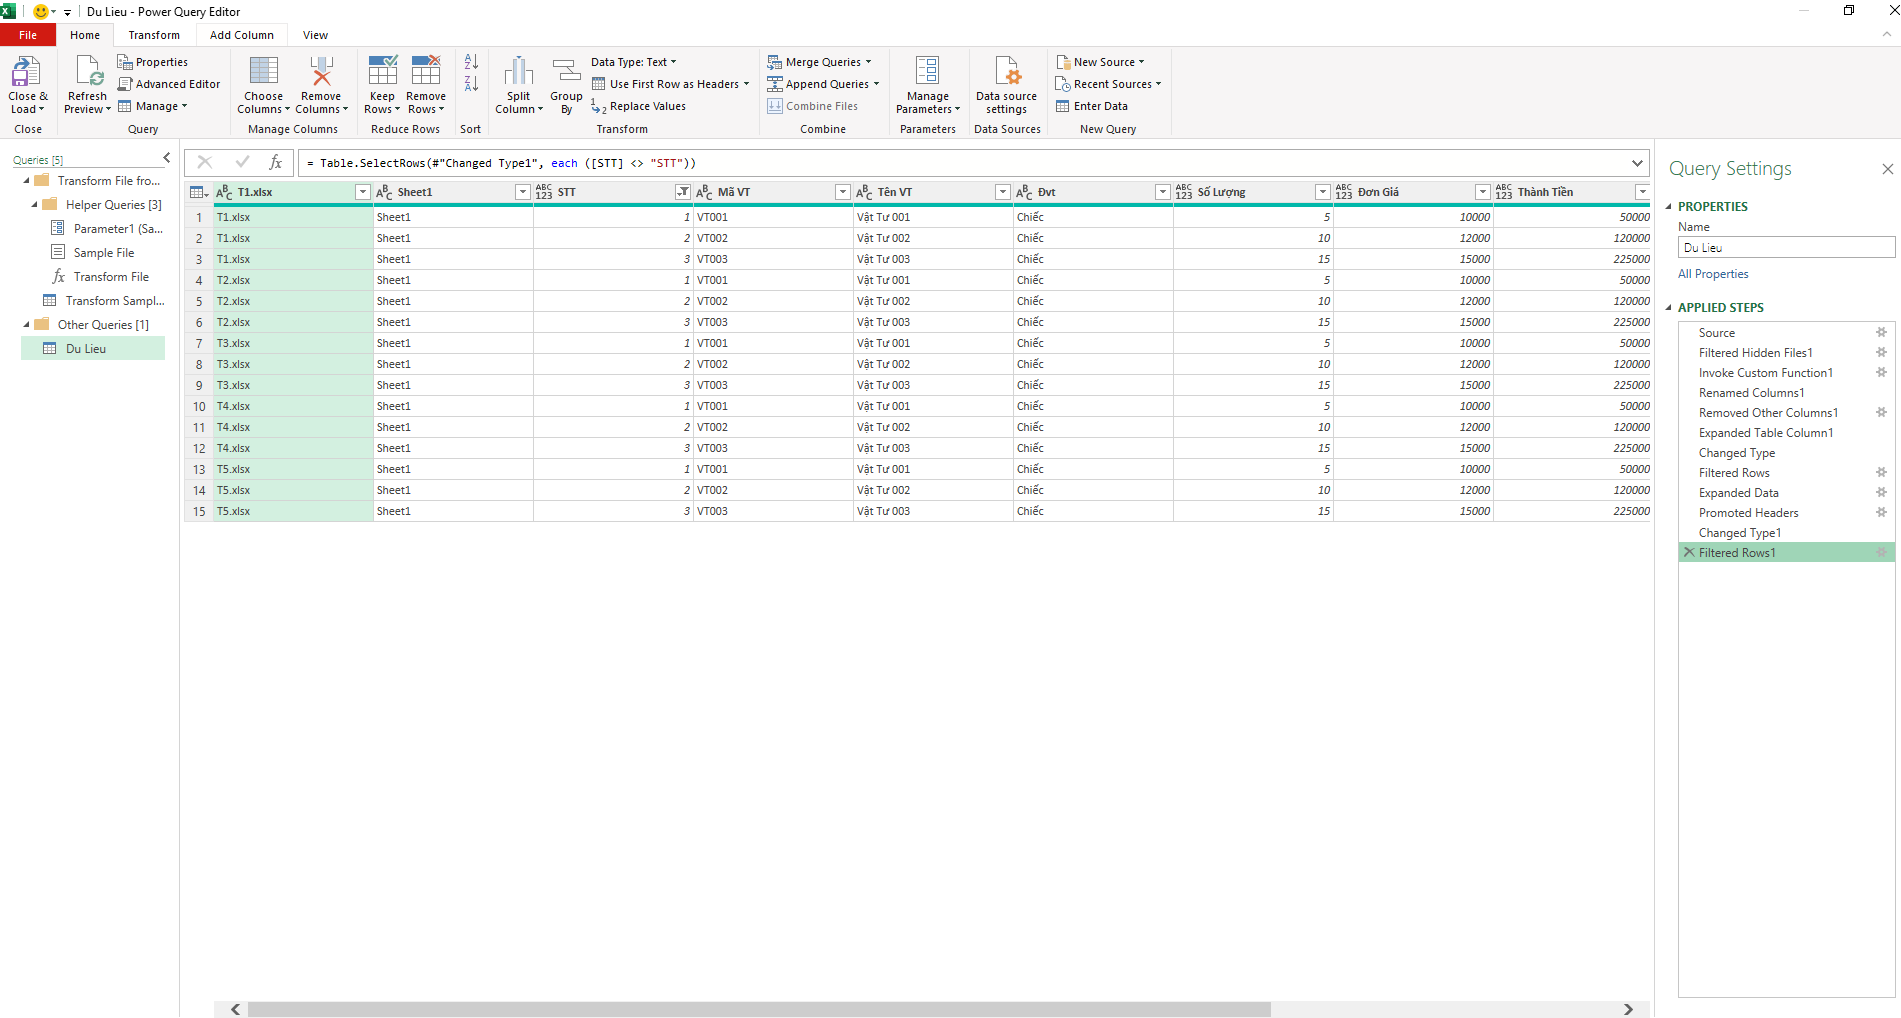Screen dimensions: 1901x1018
Task: Click the All Properties link
Action: click(x=1713, y=274)
